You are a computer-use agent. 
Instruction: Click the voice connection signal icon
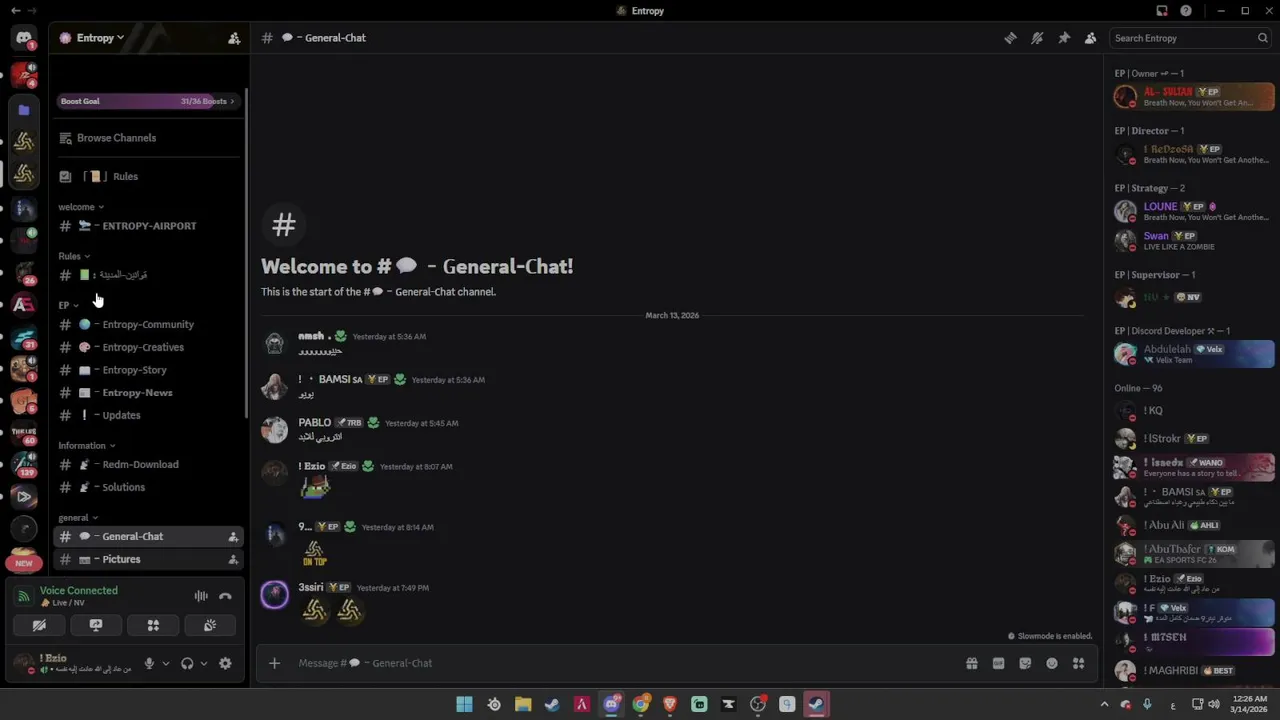23,596
